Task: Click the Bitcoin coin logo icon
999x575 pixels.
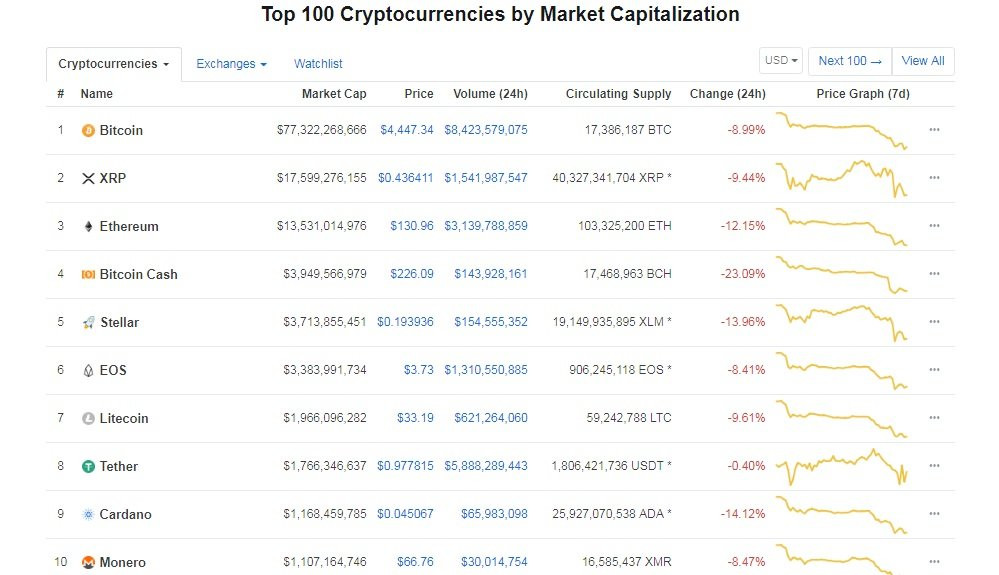Action: [88, 131]
